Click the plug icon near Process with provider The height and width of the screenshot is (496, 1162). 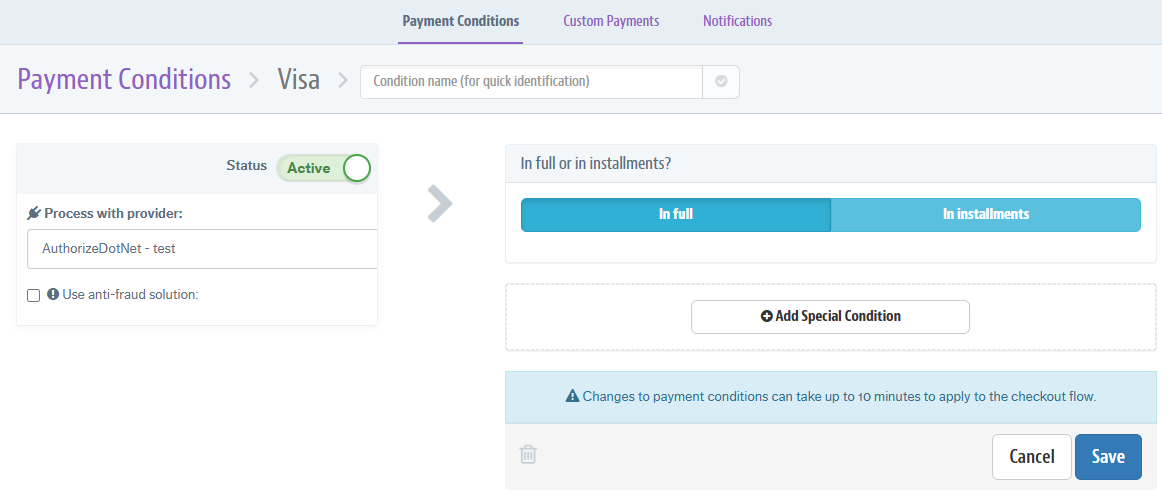pos(34,213)
